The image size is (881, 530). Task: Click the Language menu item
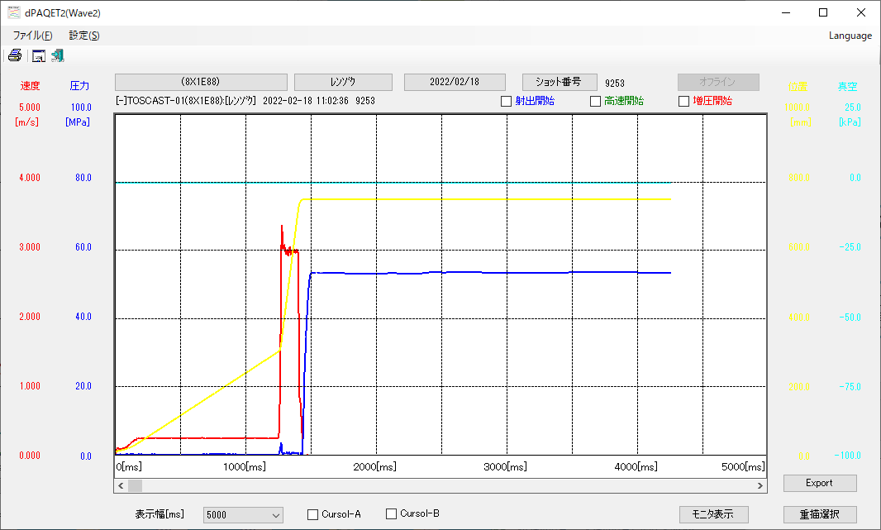(x=850, y=36)
